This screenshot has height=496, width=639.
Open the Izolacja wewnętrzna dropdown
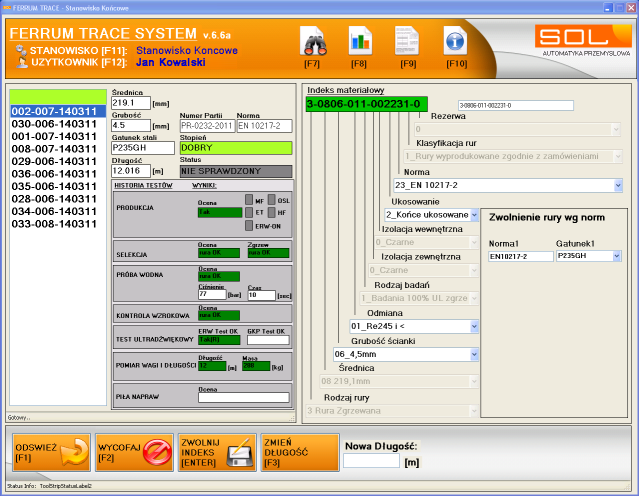click(x=426, y=242)
